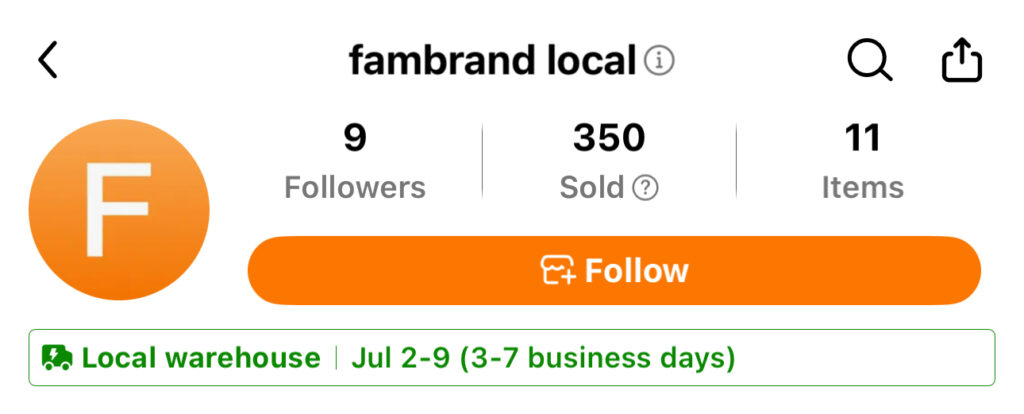Tap the green delivery truck icon
The image size is (1024, 414).
tap(57, 358)
